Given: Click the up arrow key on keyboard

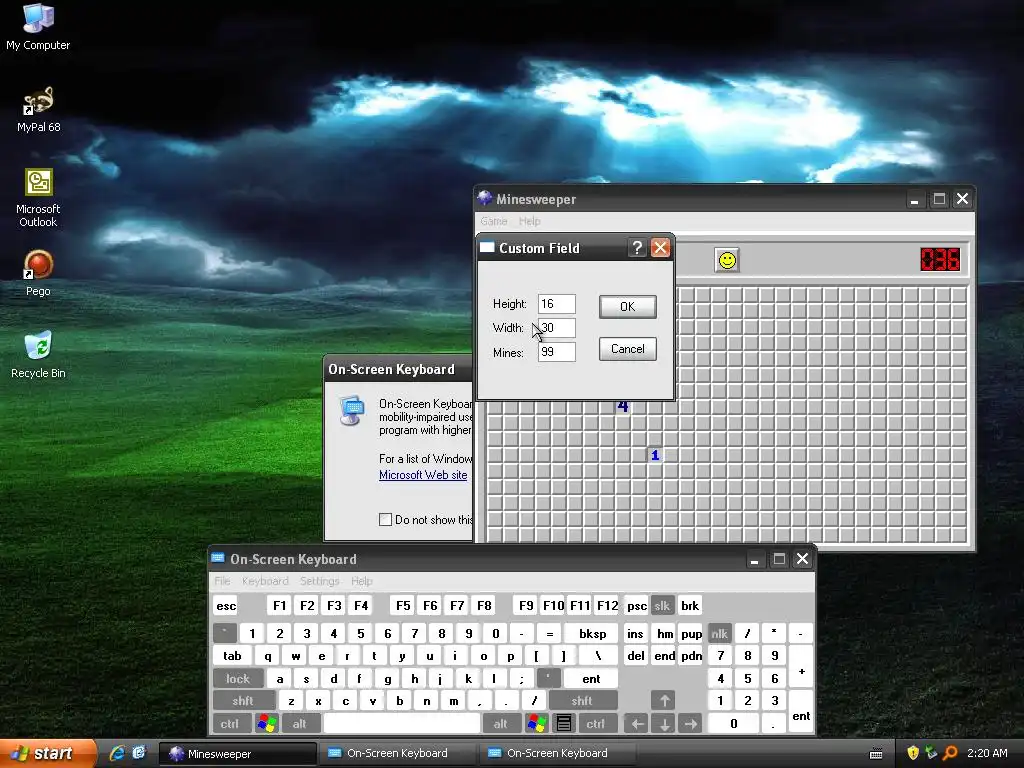Looking at the screenshot, I should click(x=664, y=701).
